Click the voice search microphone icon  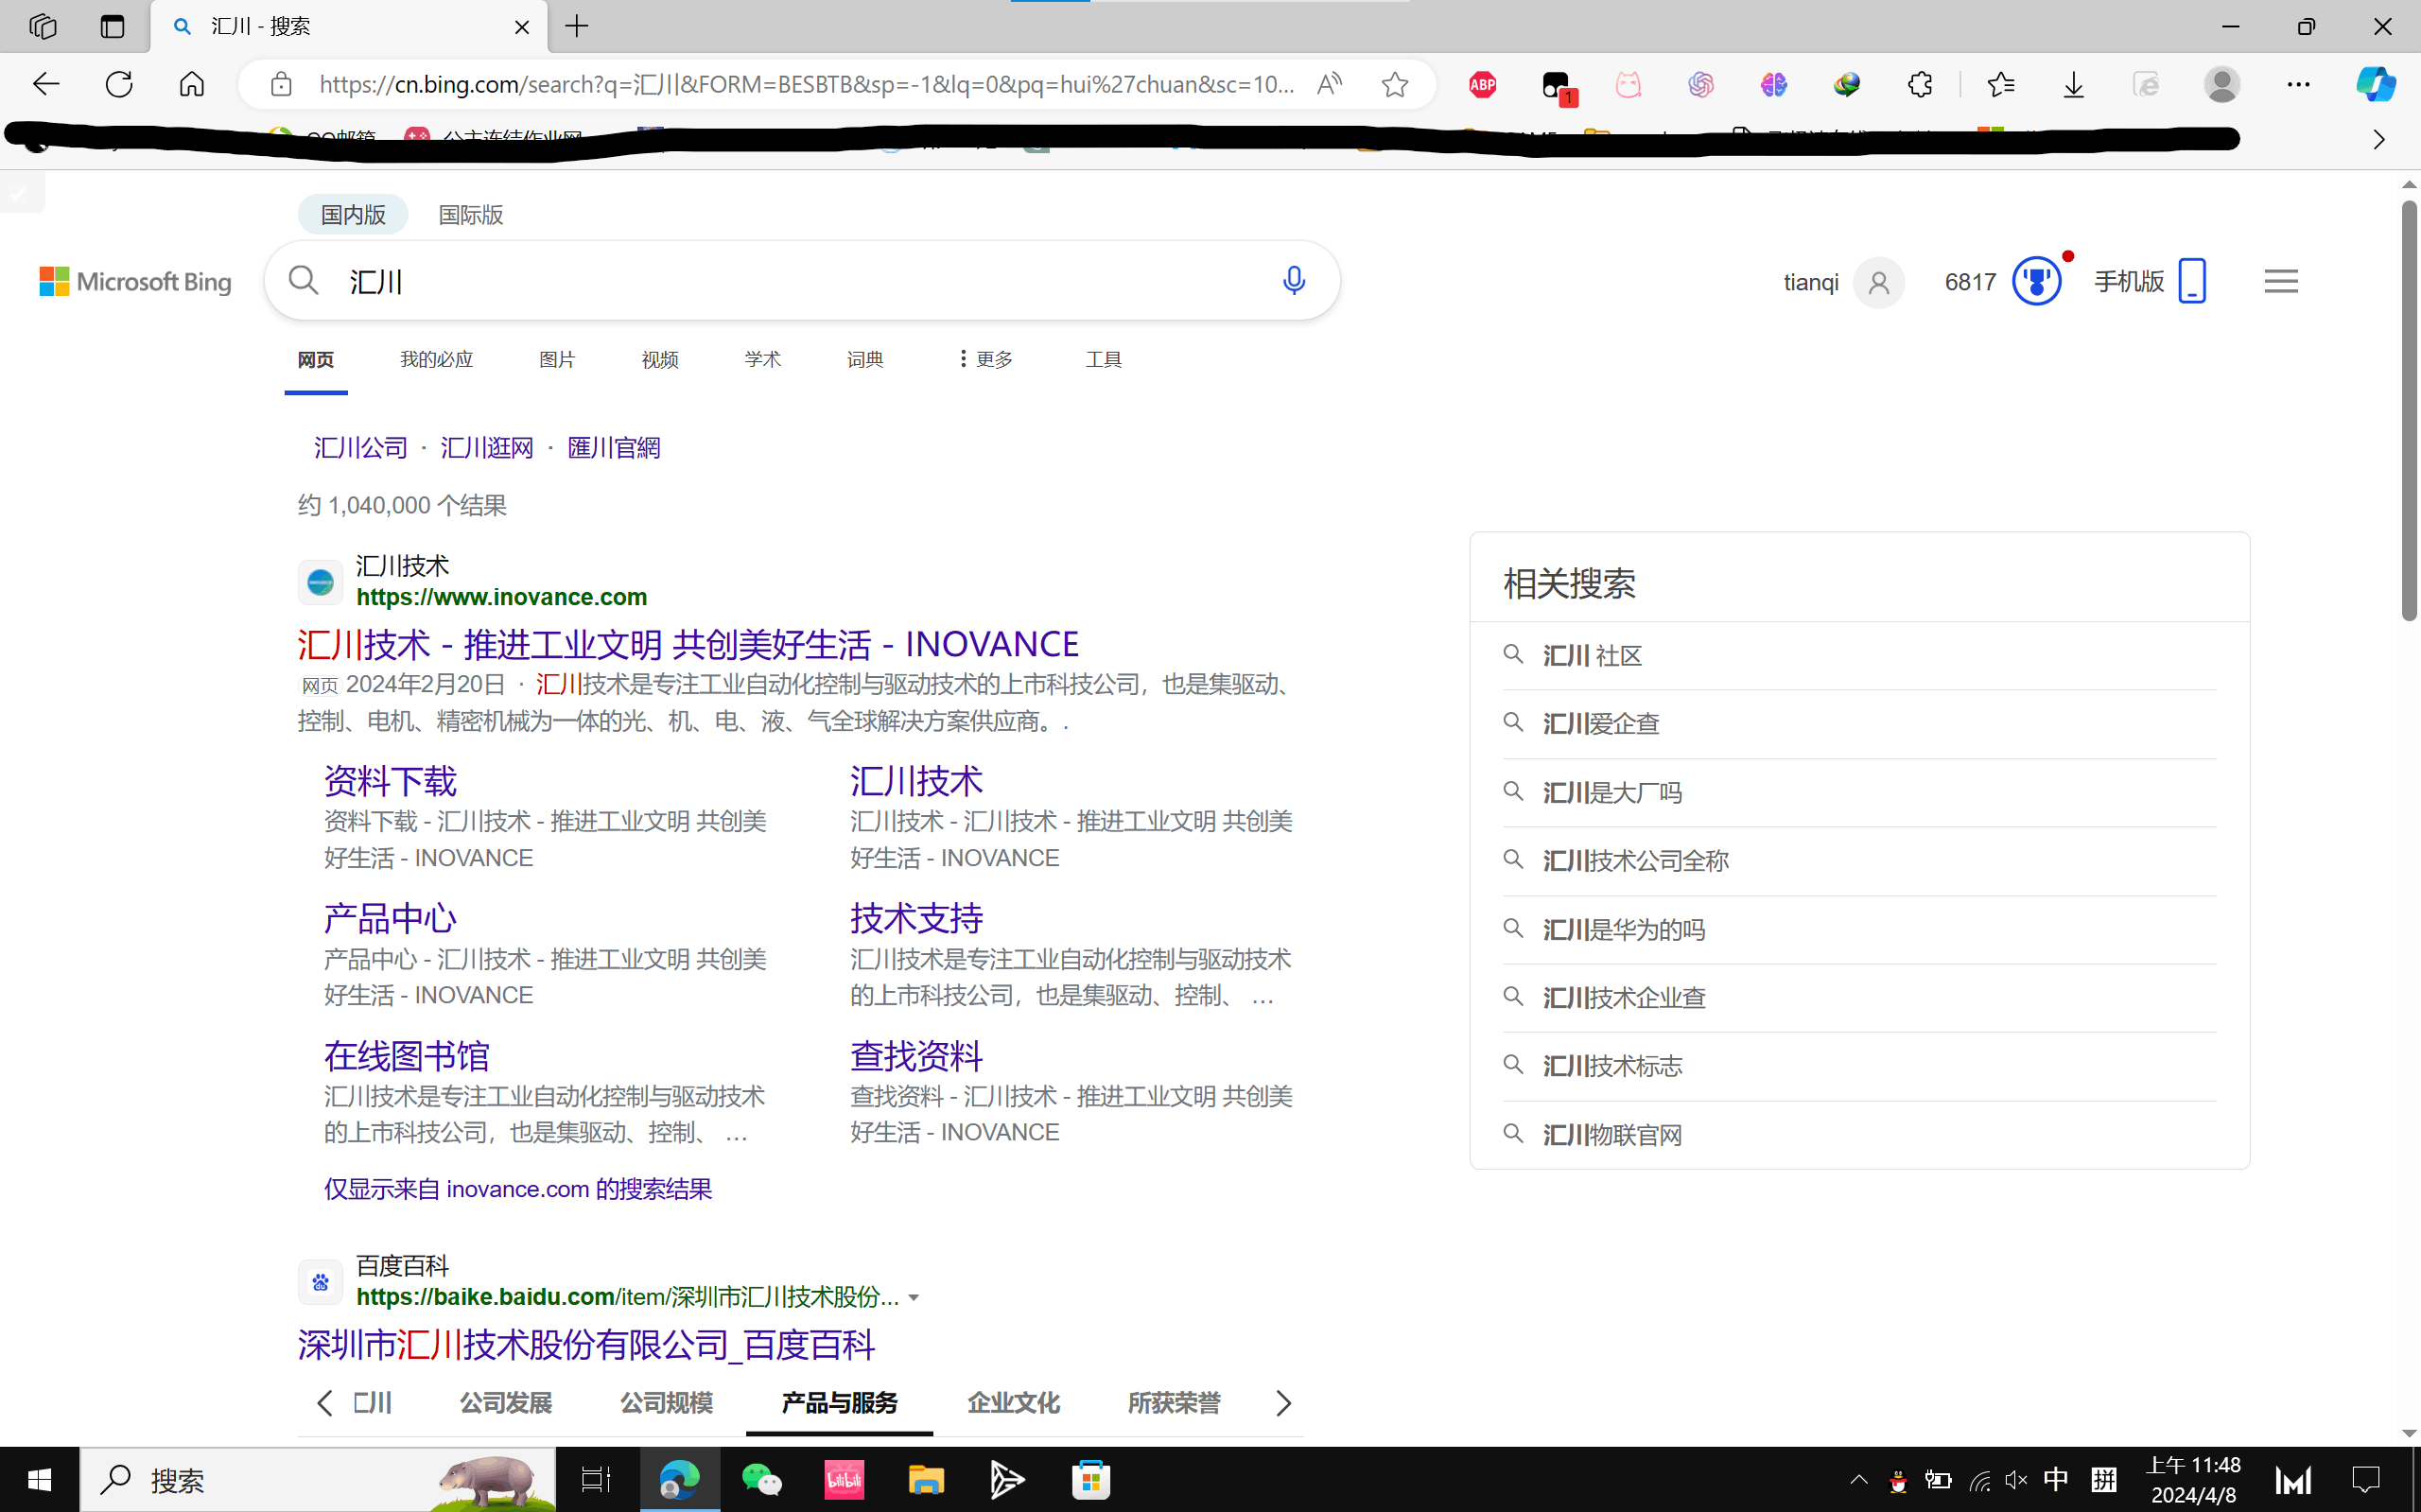point(1293,281)
